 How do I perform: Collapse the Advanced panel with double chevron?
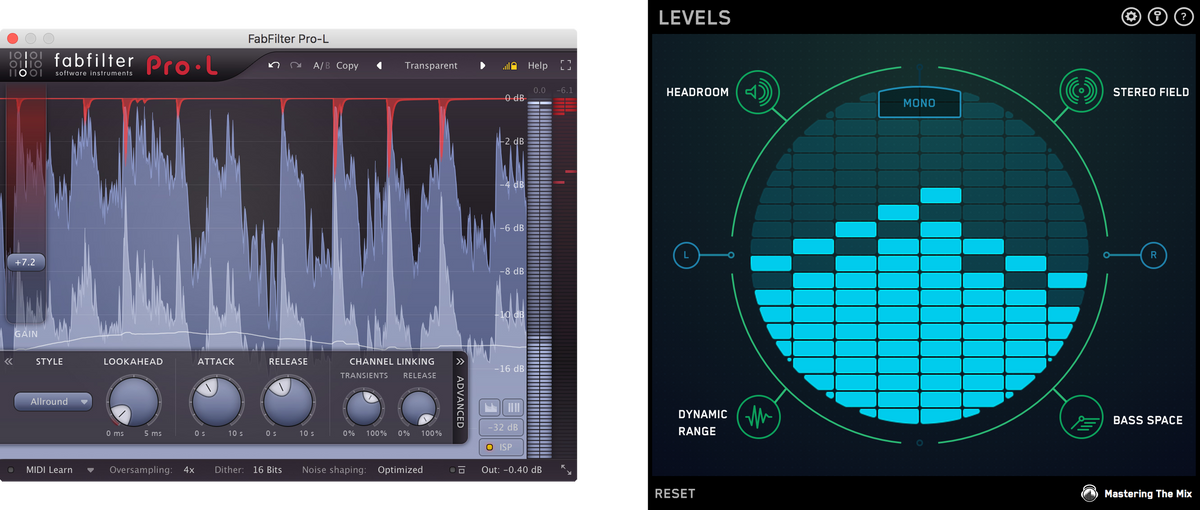coord(460,361)
